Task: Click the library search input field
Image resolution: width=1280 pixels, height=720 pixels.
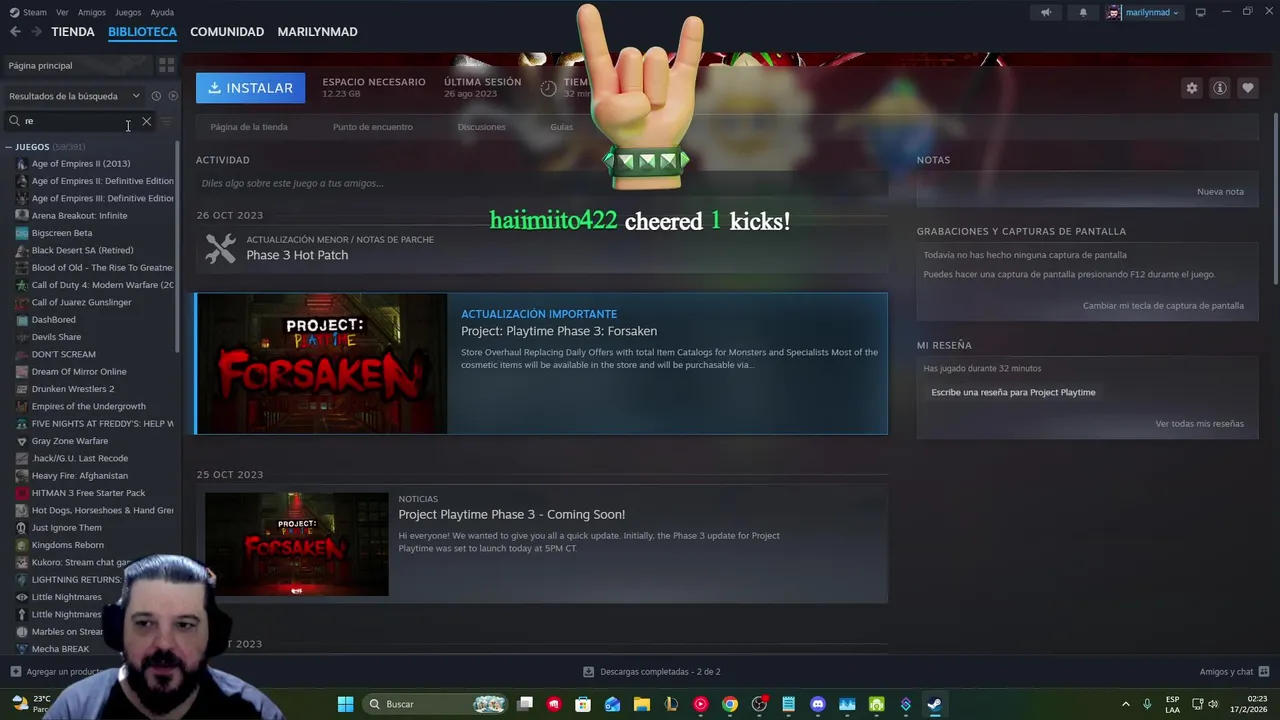Action: [80, 121]
